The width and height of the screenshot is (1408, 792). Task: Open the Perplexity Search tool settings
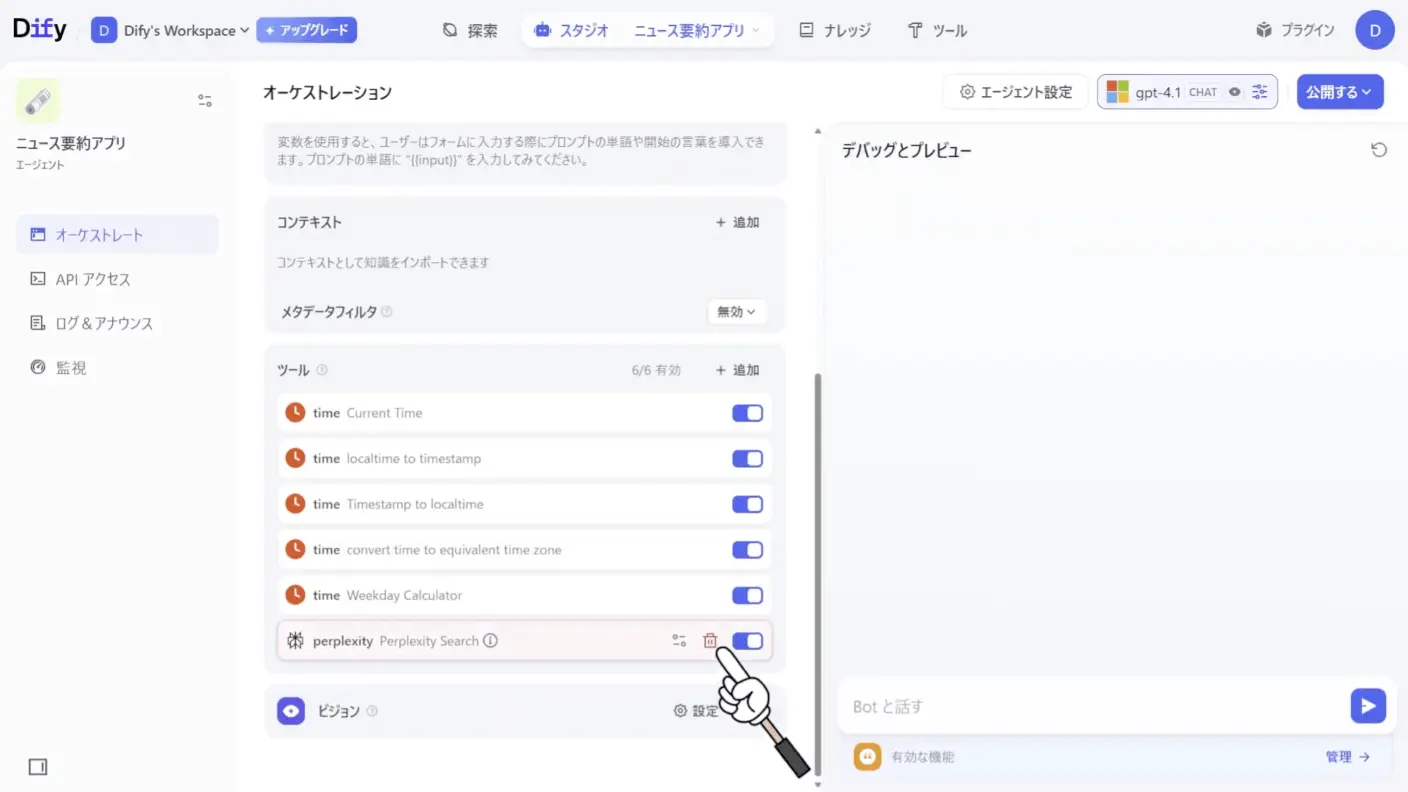click(679, 640)
